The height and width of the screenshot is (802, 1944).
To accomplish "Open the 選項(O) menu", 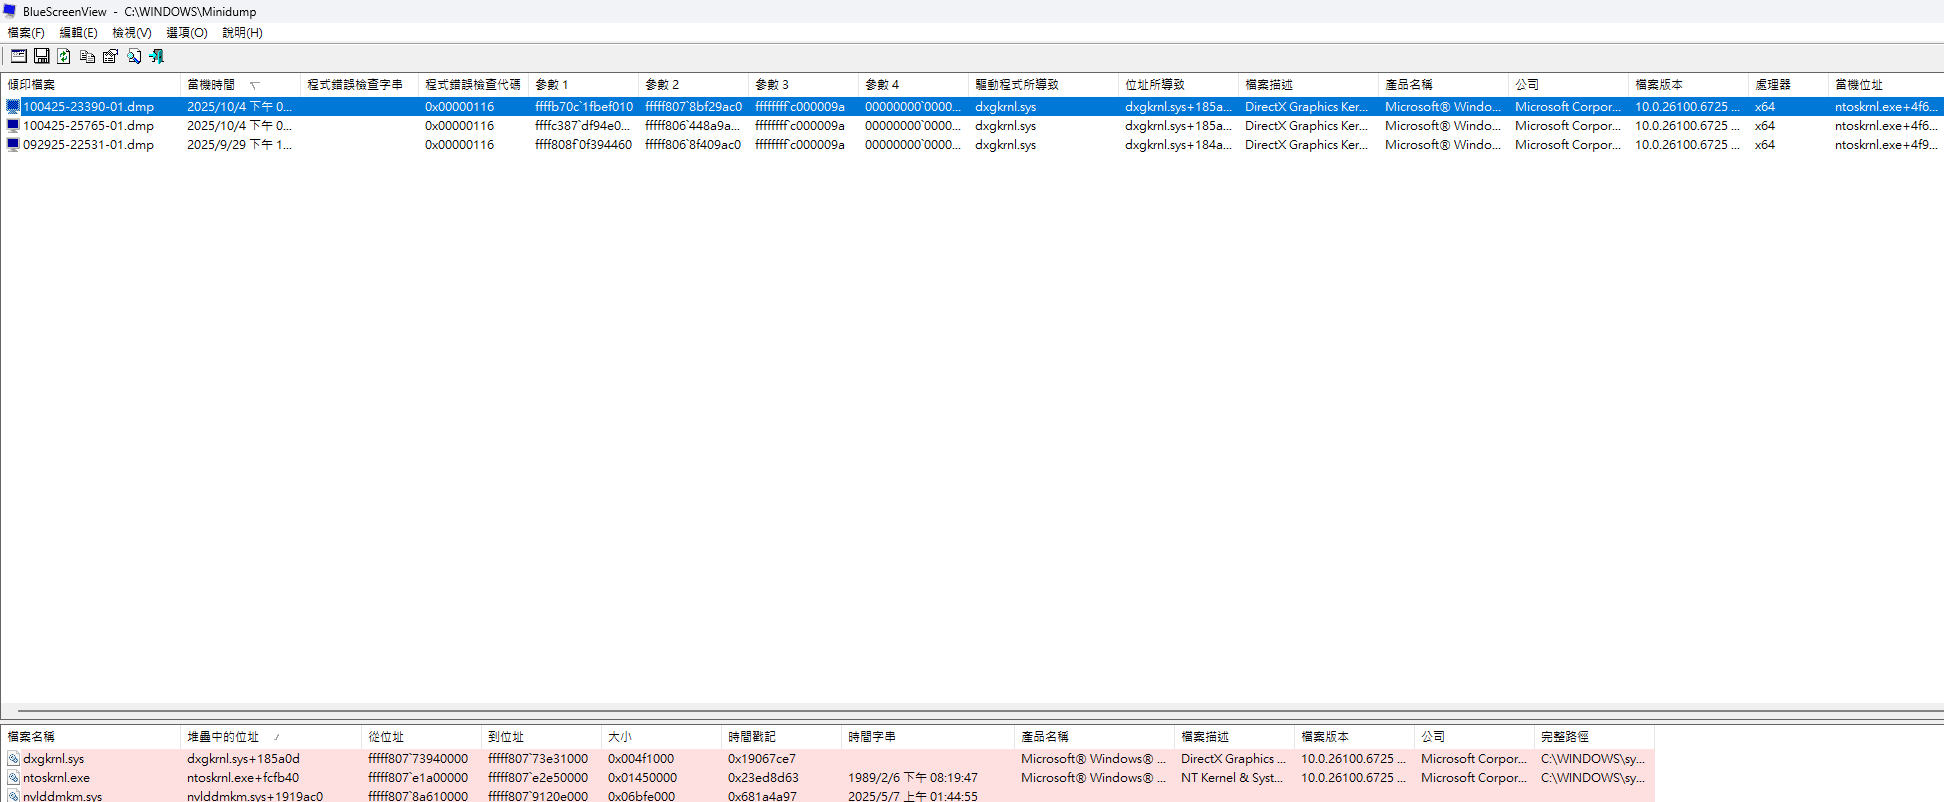I will 187,32.
